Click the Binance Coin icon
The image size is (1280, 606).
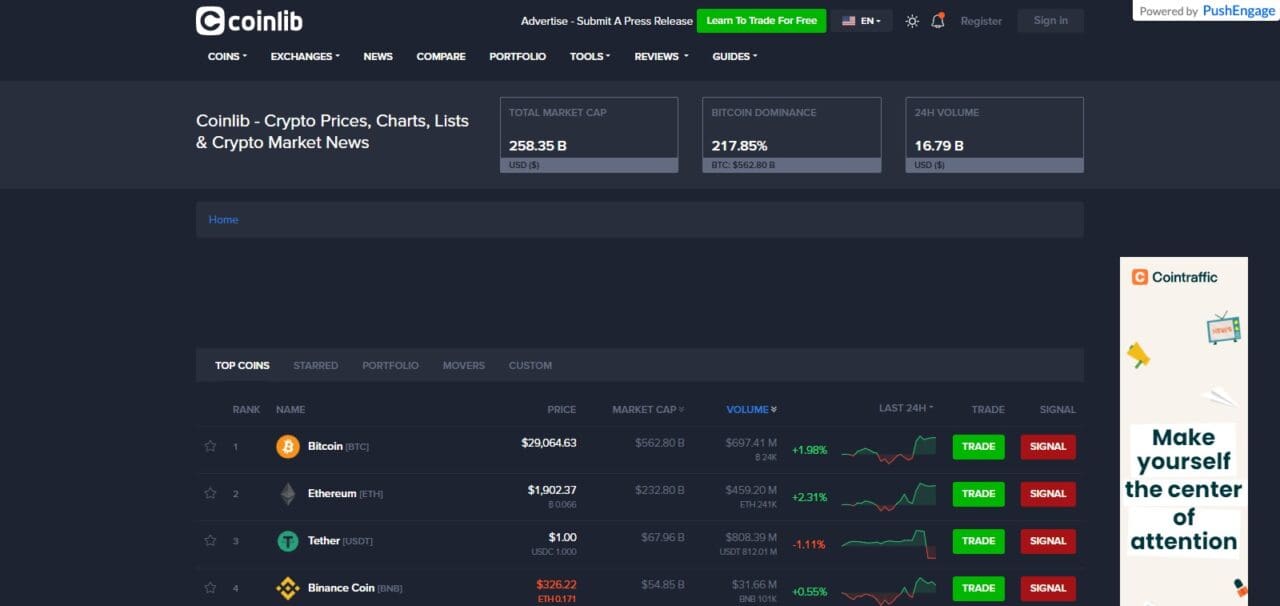[x=288, y=588]
